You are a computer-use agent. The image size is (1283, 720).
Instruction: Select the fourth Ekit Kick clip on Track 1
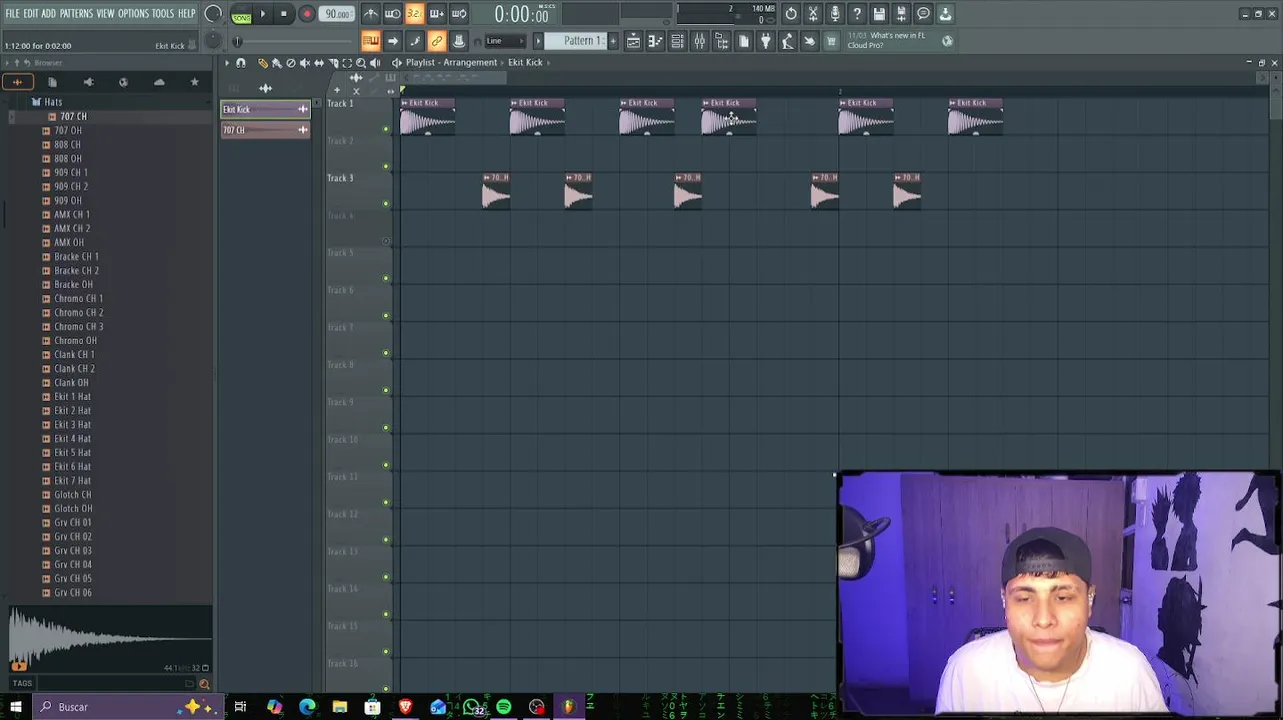pos(729,116)
